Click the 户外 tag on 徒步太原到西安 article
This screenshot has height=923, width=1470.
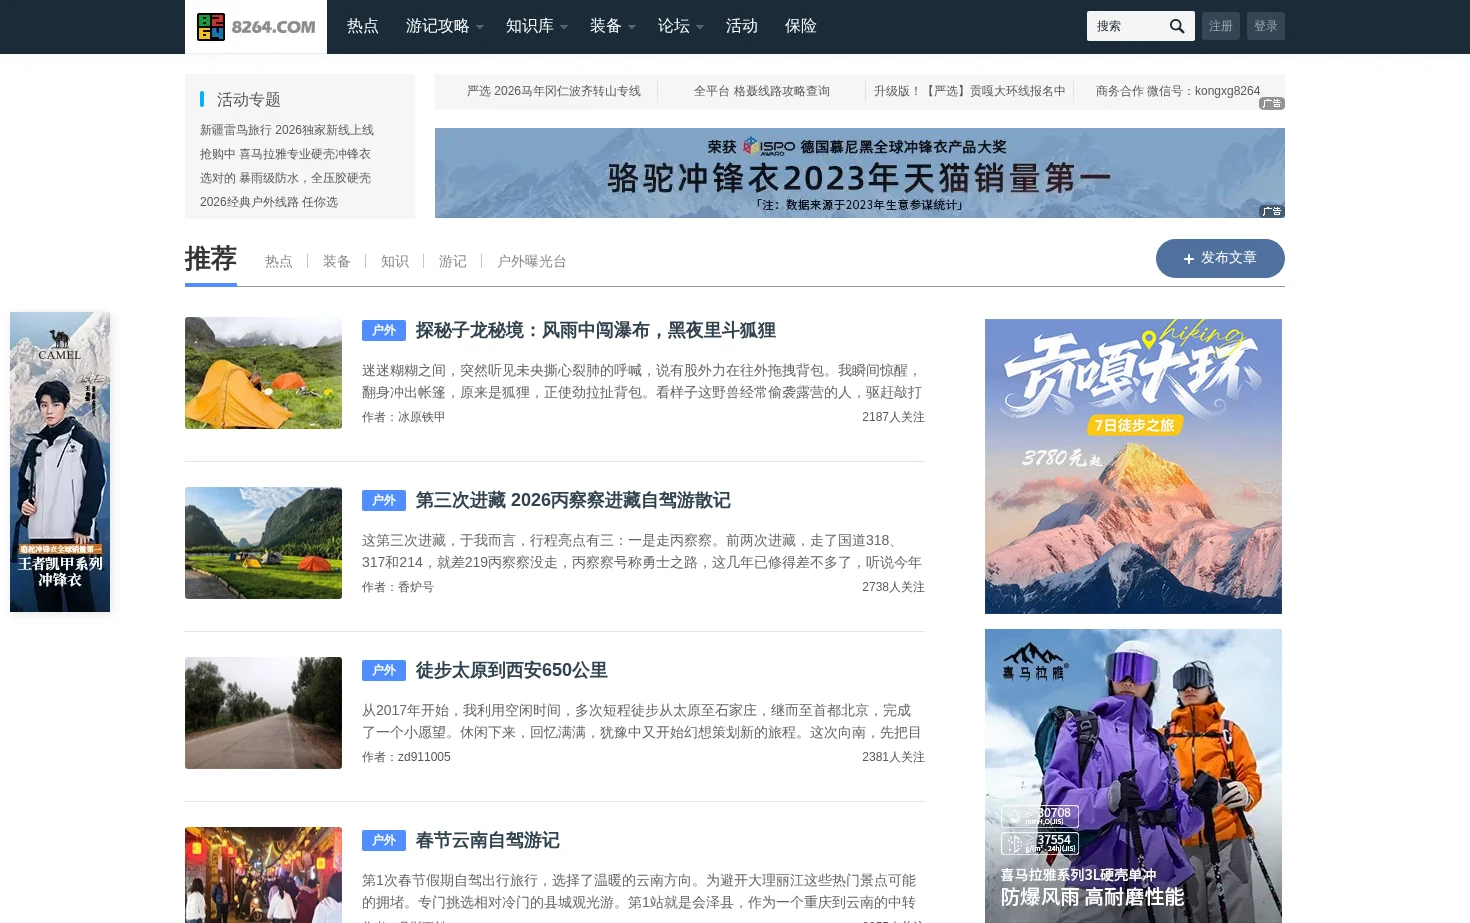(384, 670)
